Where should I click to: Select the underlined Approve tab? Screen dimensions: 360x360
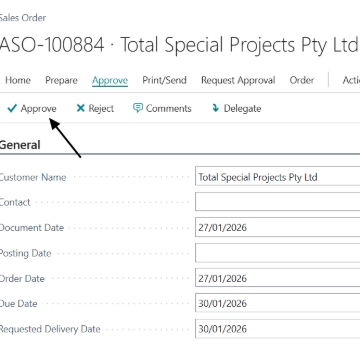[x=110, y=81]
